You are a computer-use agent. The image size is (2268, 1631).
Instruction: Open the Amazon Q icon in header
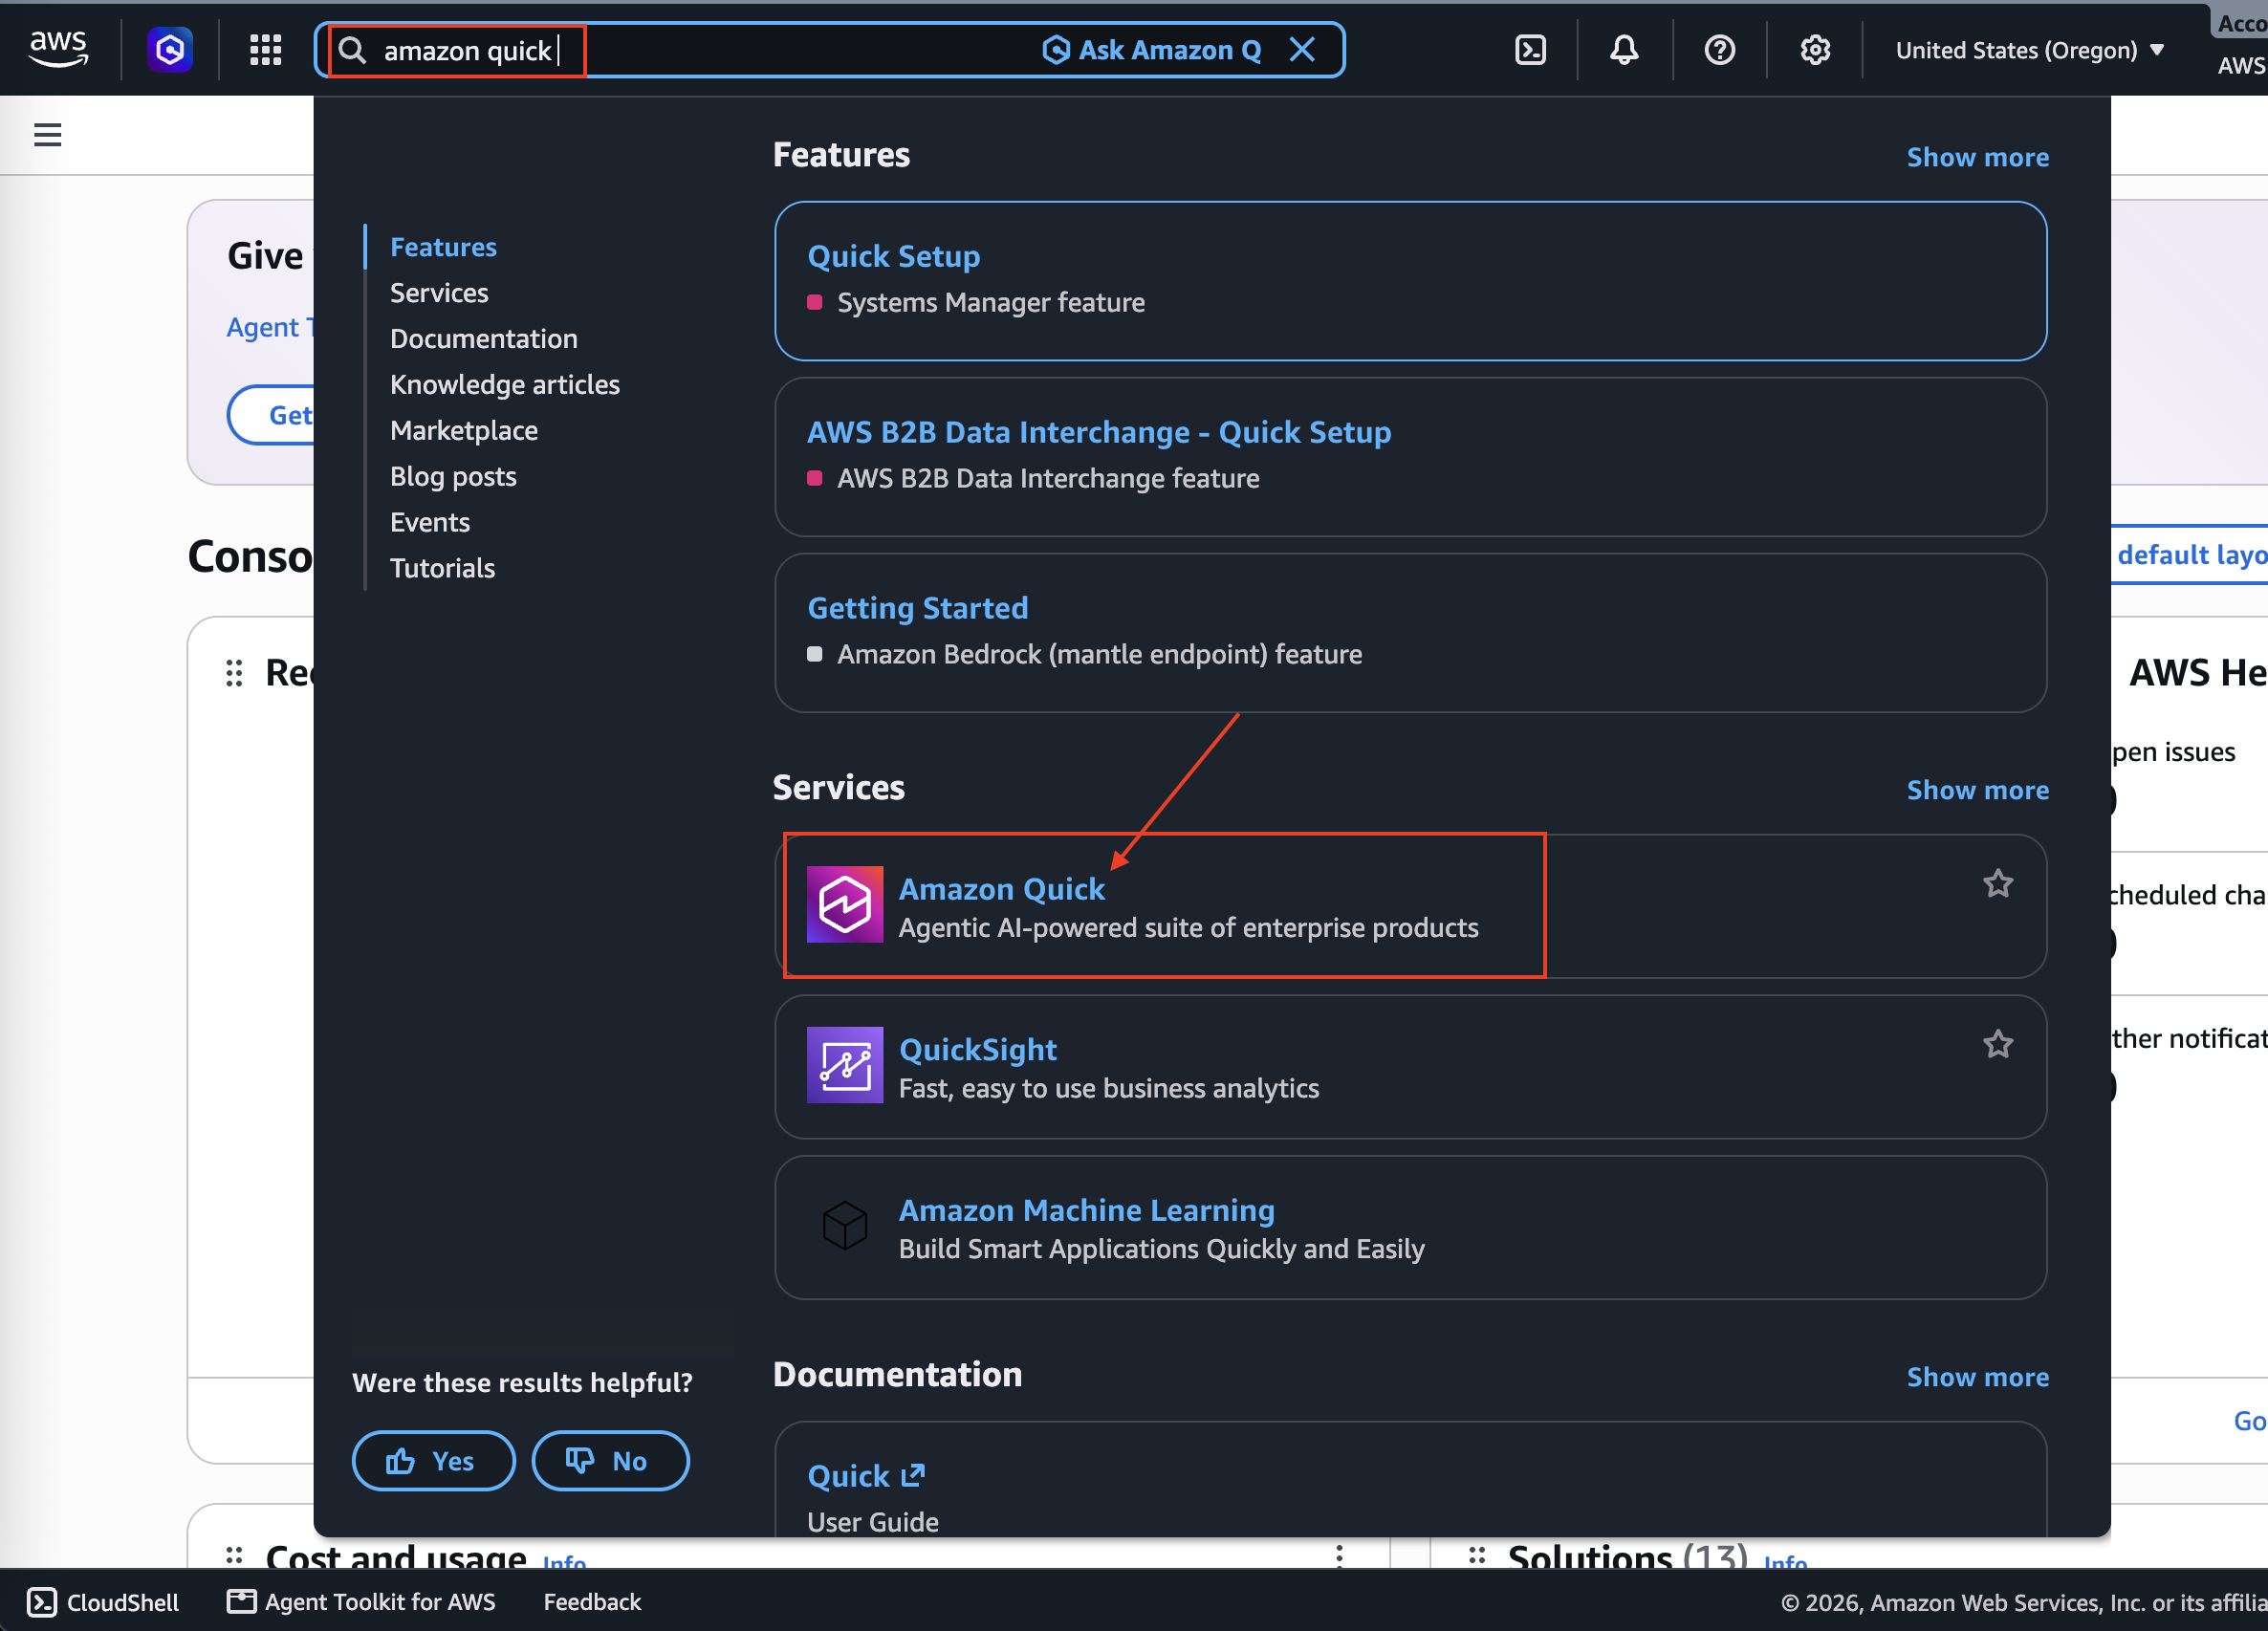[170, 49]
